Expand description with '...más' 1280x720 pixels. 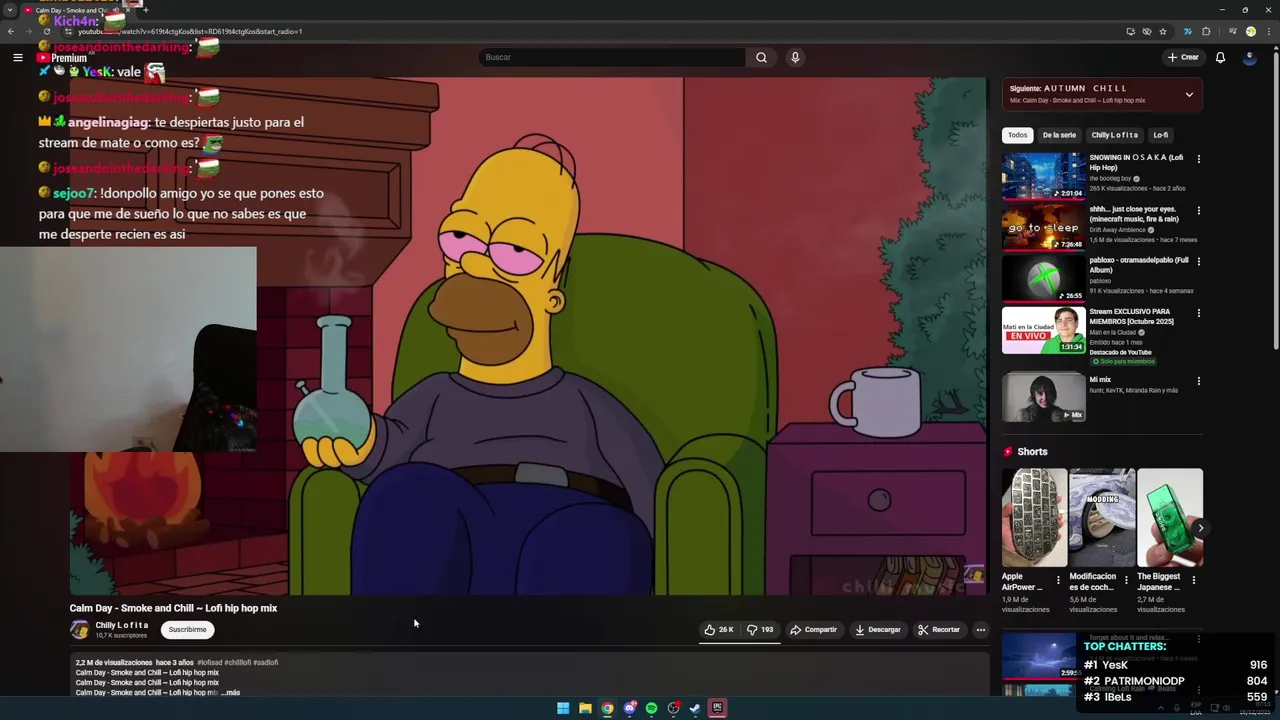(230, 692)
